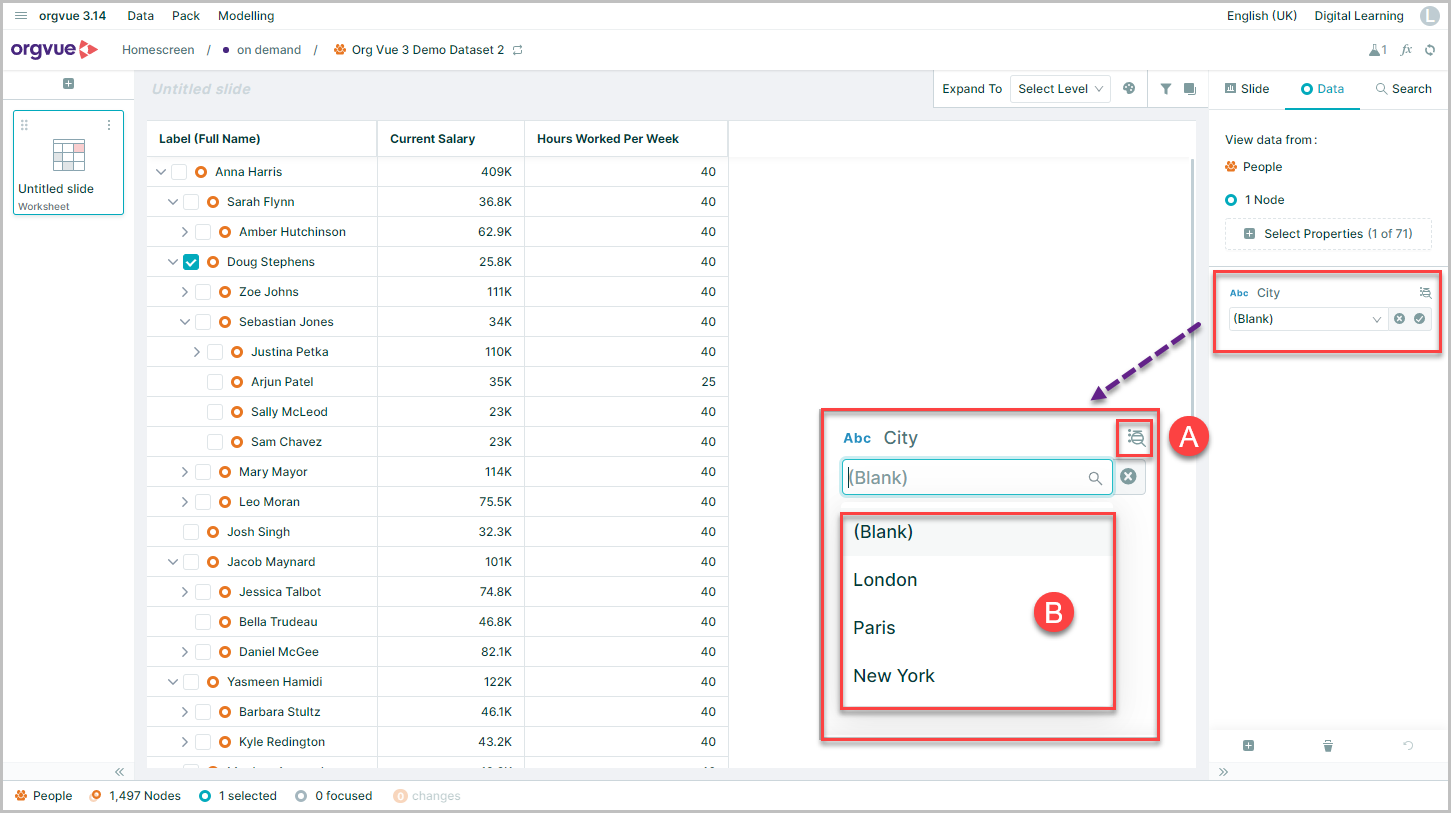Screen dimensions: 1451x813
Task: Open the Modelling menu
Action: pyautogui.click(x=246, y=16)
